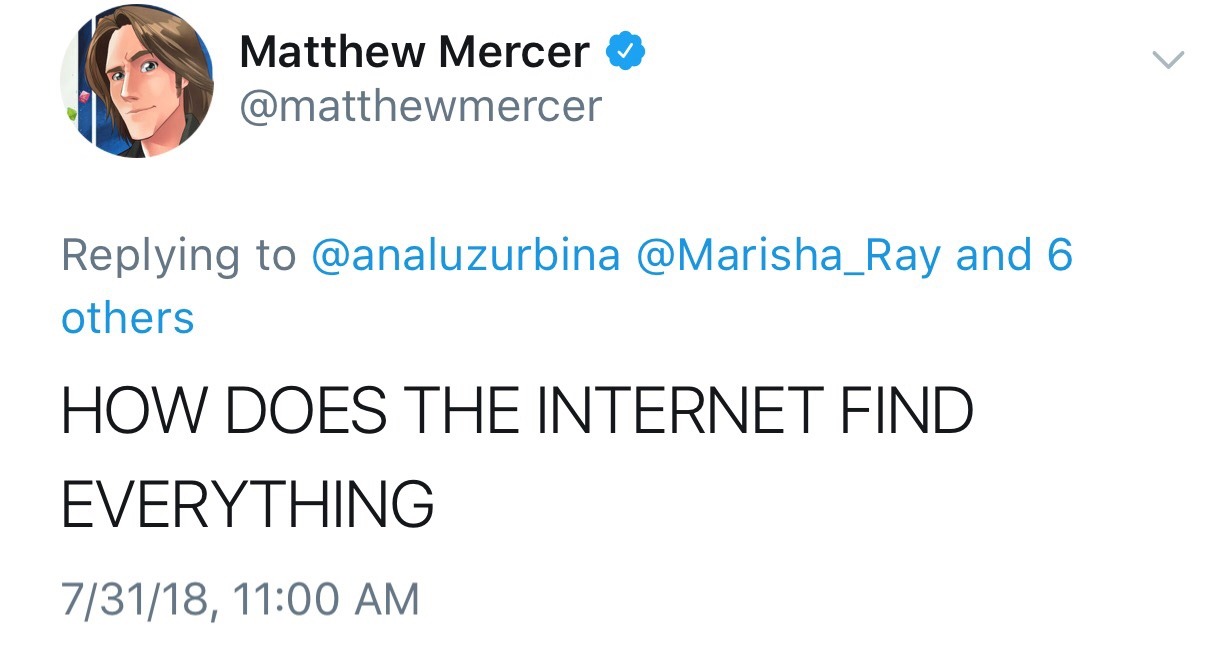Click the gray "Replying to" label
This screenshot has height=646, width=1221.
pos(179,255)
